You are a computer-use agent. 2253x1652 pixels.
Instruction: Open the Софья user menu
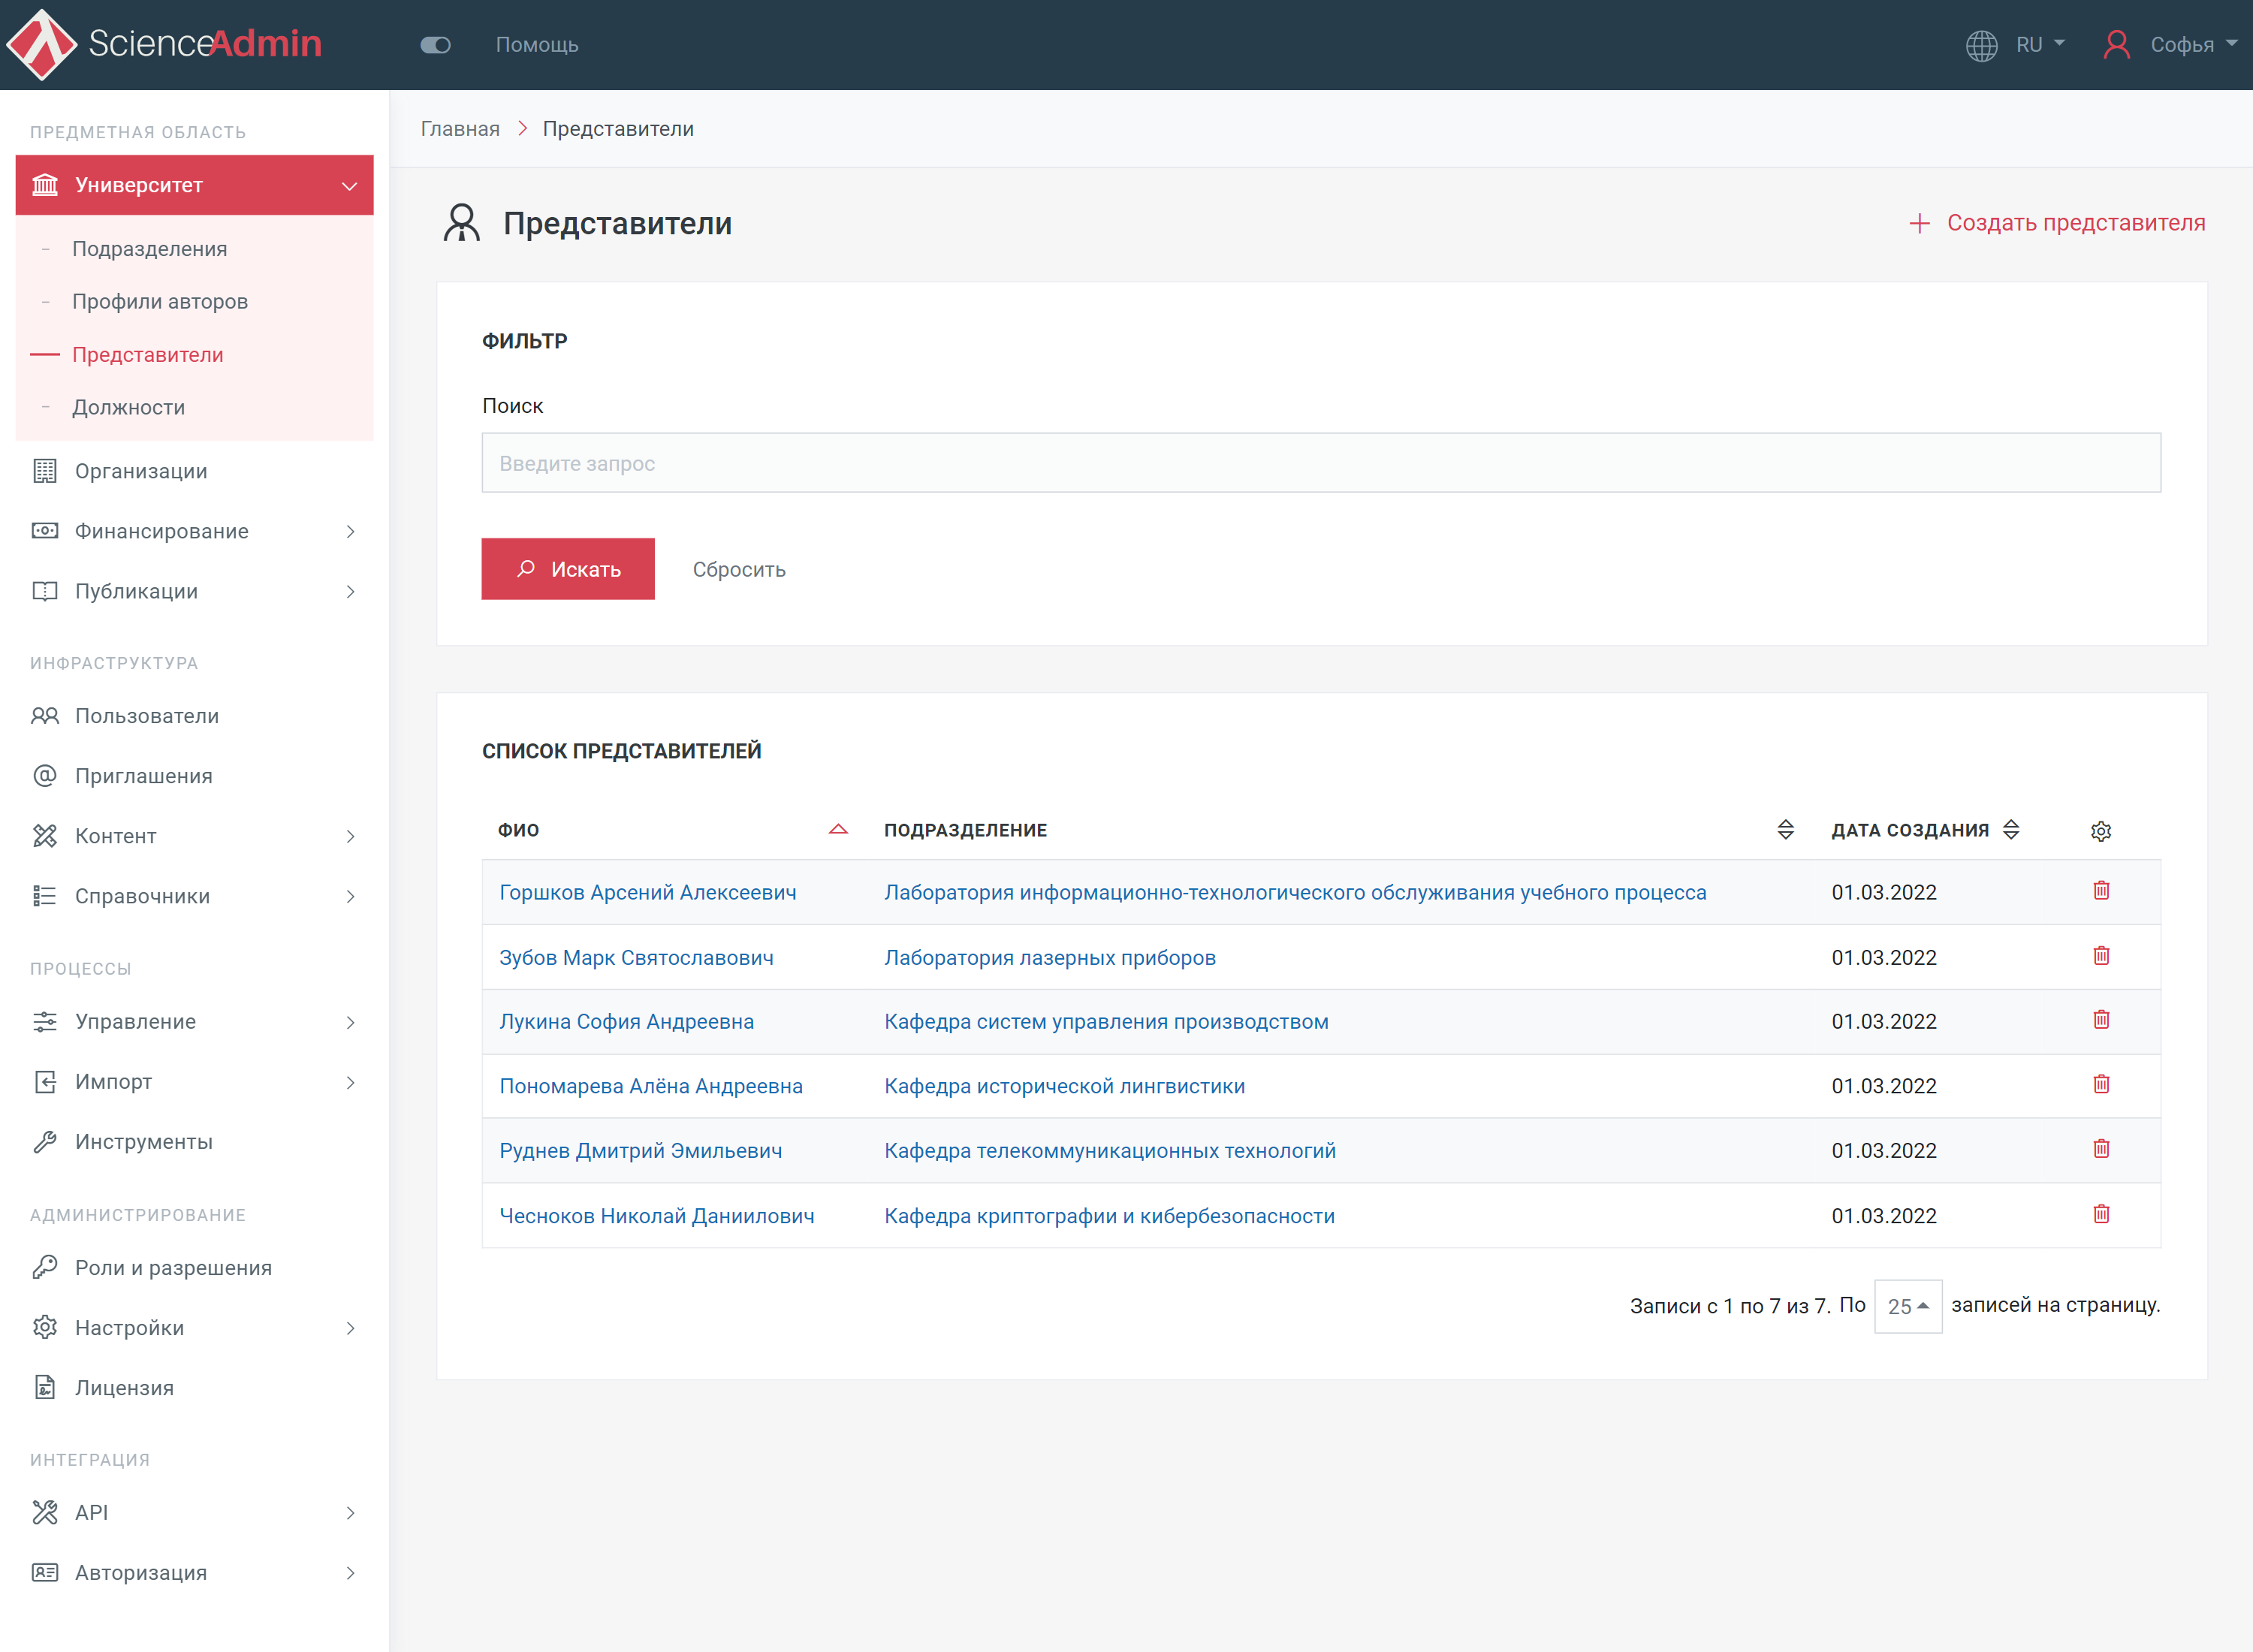tap(2170, 45)
